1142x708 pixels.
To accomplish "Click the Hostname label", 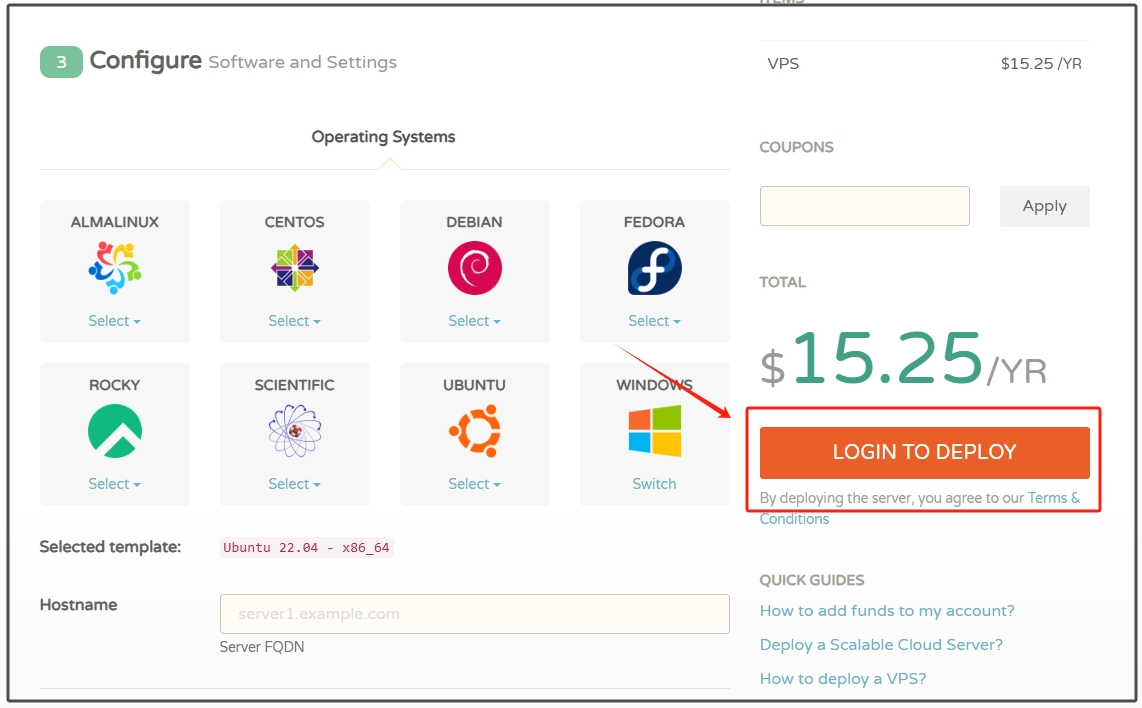I will point(78,605).
